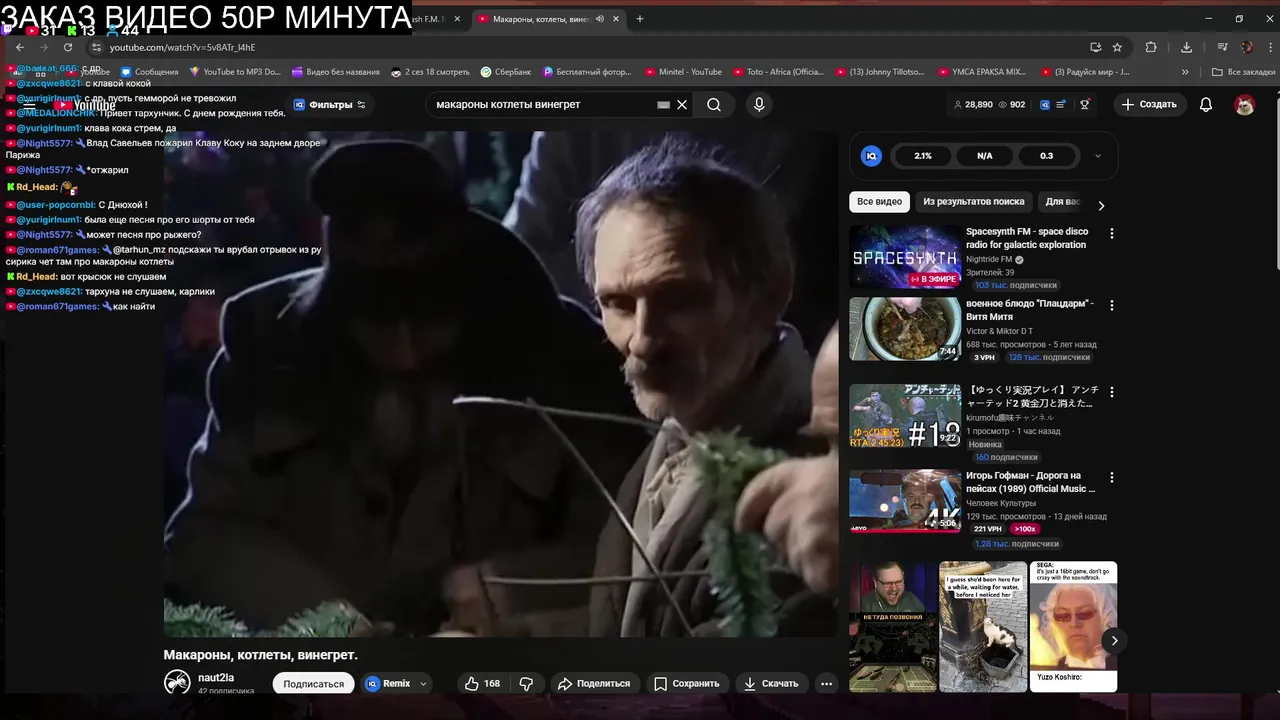1280x720 pixels.
Task: Open YouTube notifications bell
Action: pos(1206,104)
